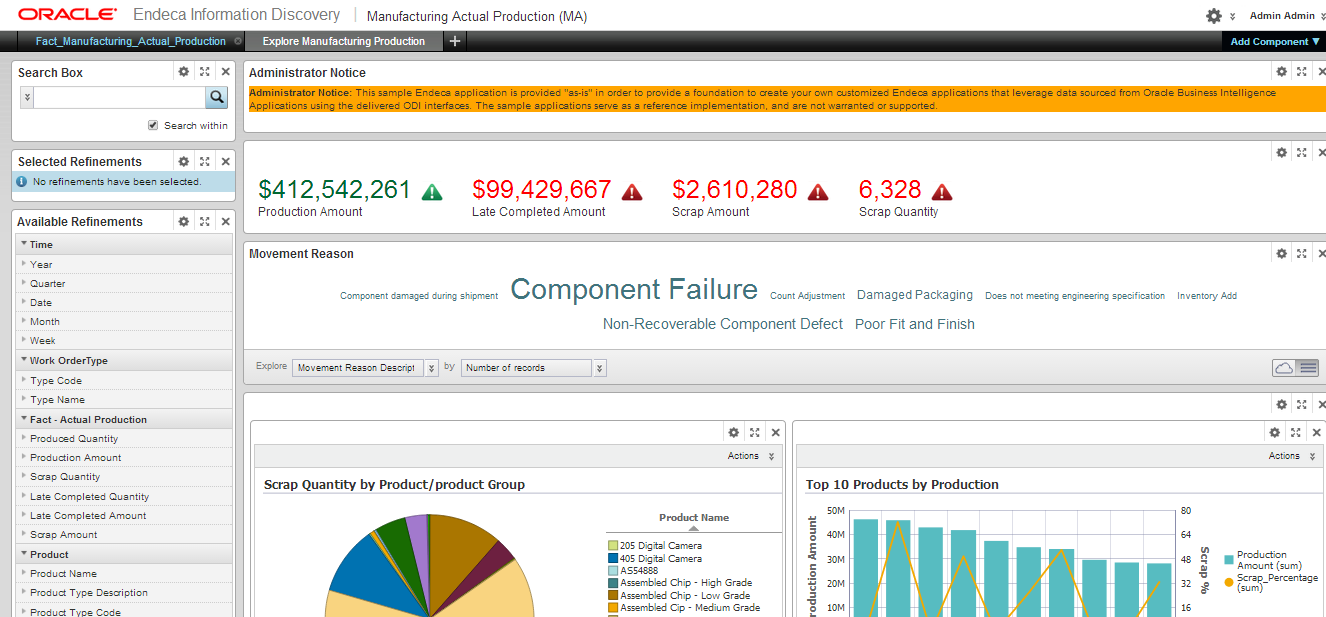Filter by Count Adjustment tag
Image resolution: width=1326 pixels, height=617 pixels.
click(x=808, y=296)
